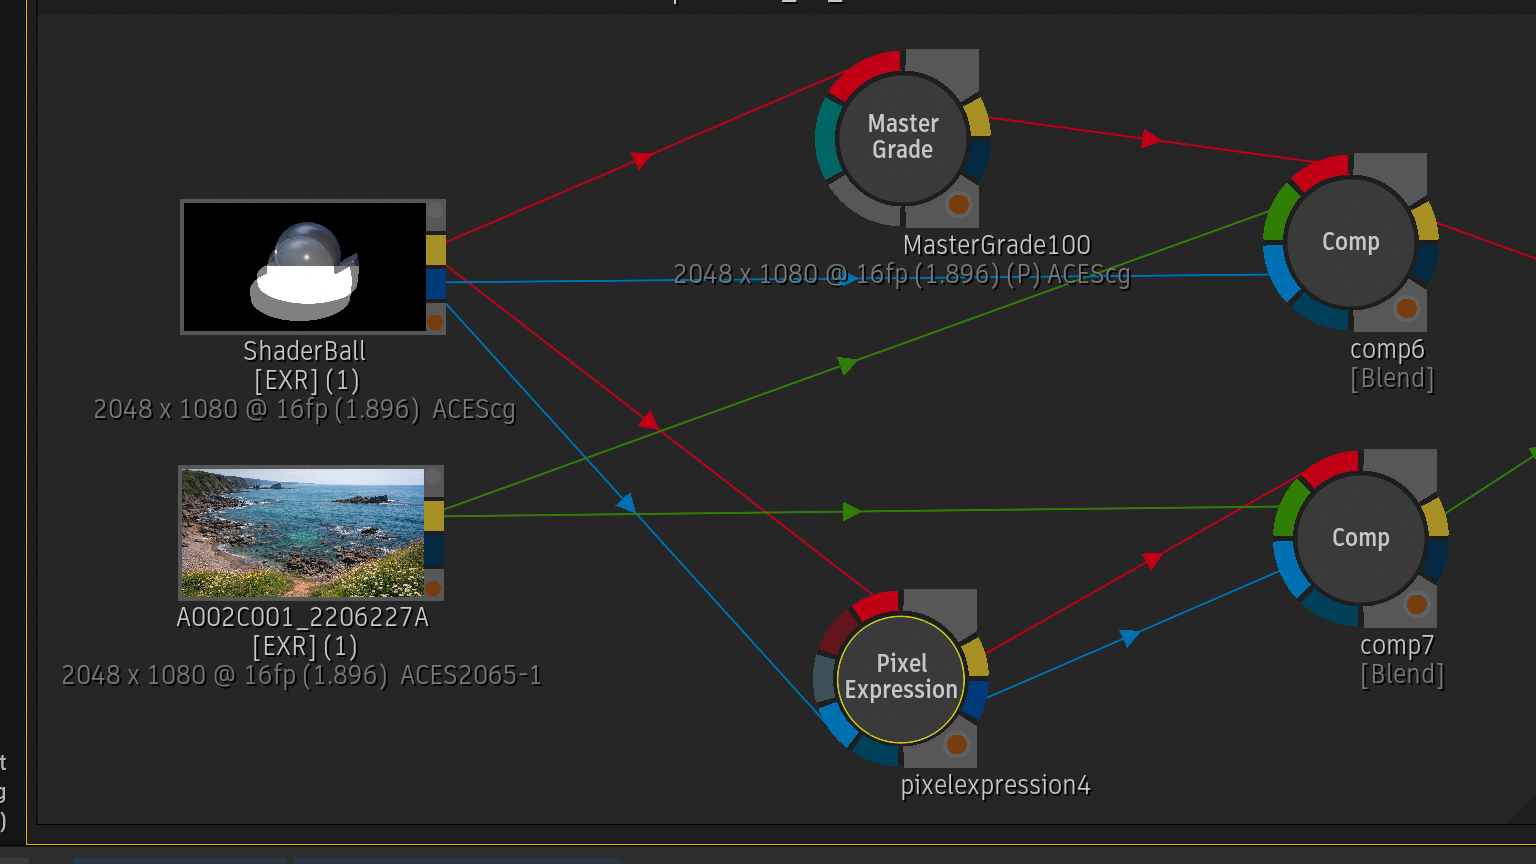Screen dimensions: 1536x864
Task: Select the Pixel Expression node circle
Action: [x=901, y=678]
